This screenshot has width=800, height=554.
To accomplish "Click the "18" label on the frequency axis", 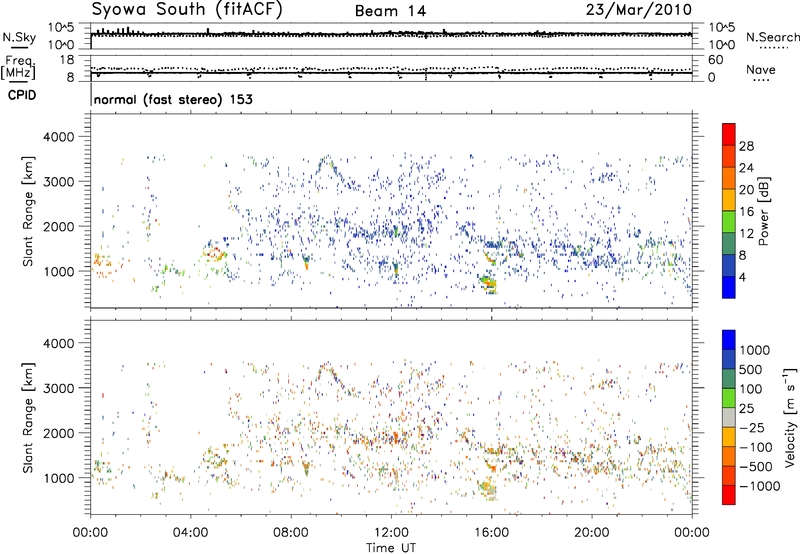I will click(67, 60).
